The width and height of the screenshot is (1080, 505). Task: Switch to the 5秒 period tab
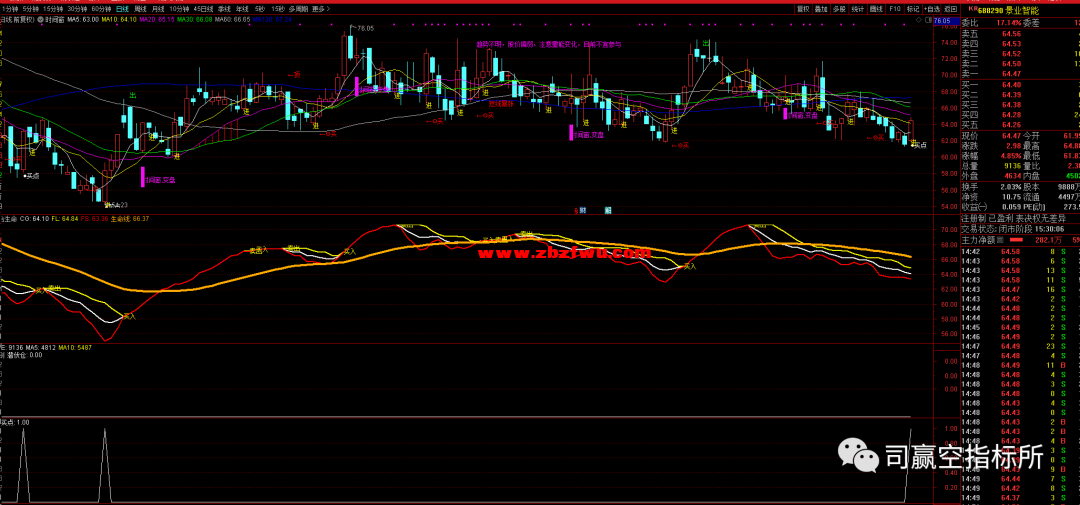point(260,9)
